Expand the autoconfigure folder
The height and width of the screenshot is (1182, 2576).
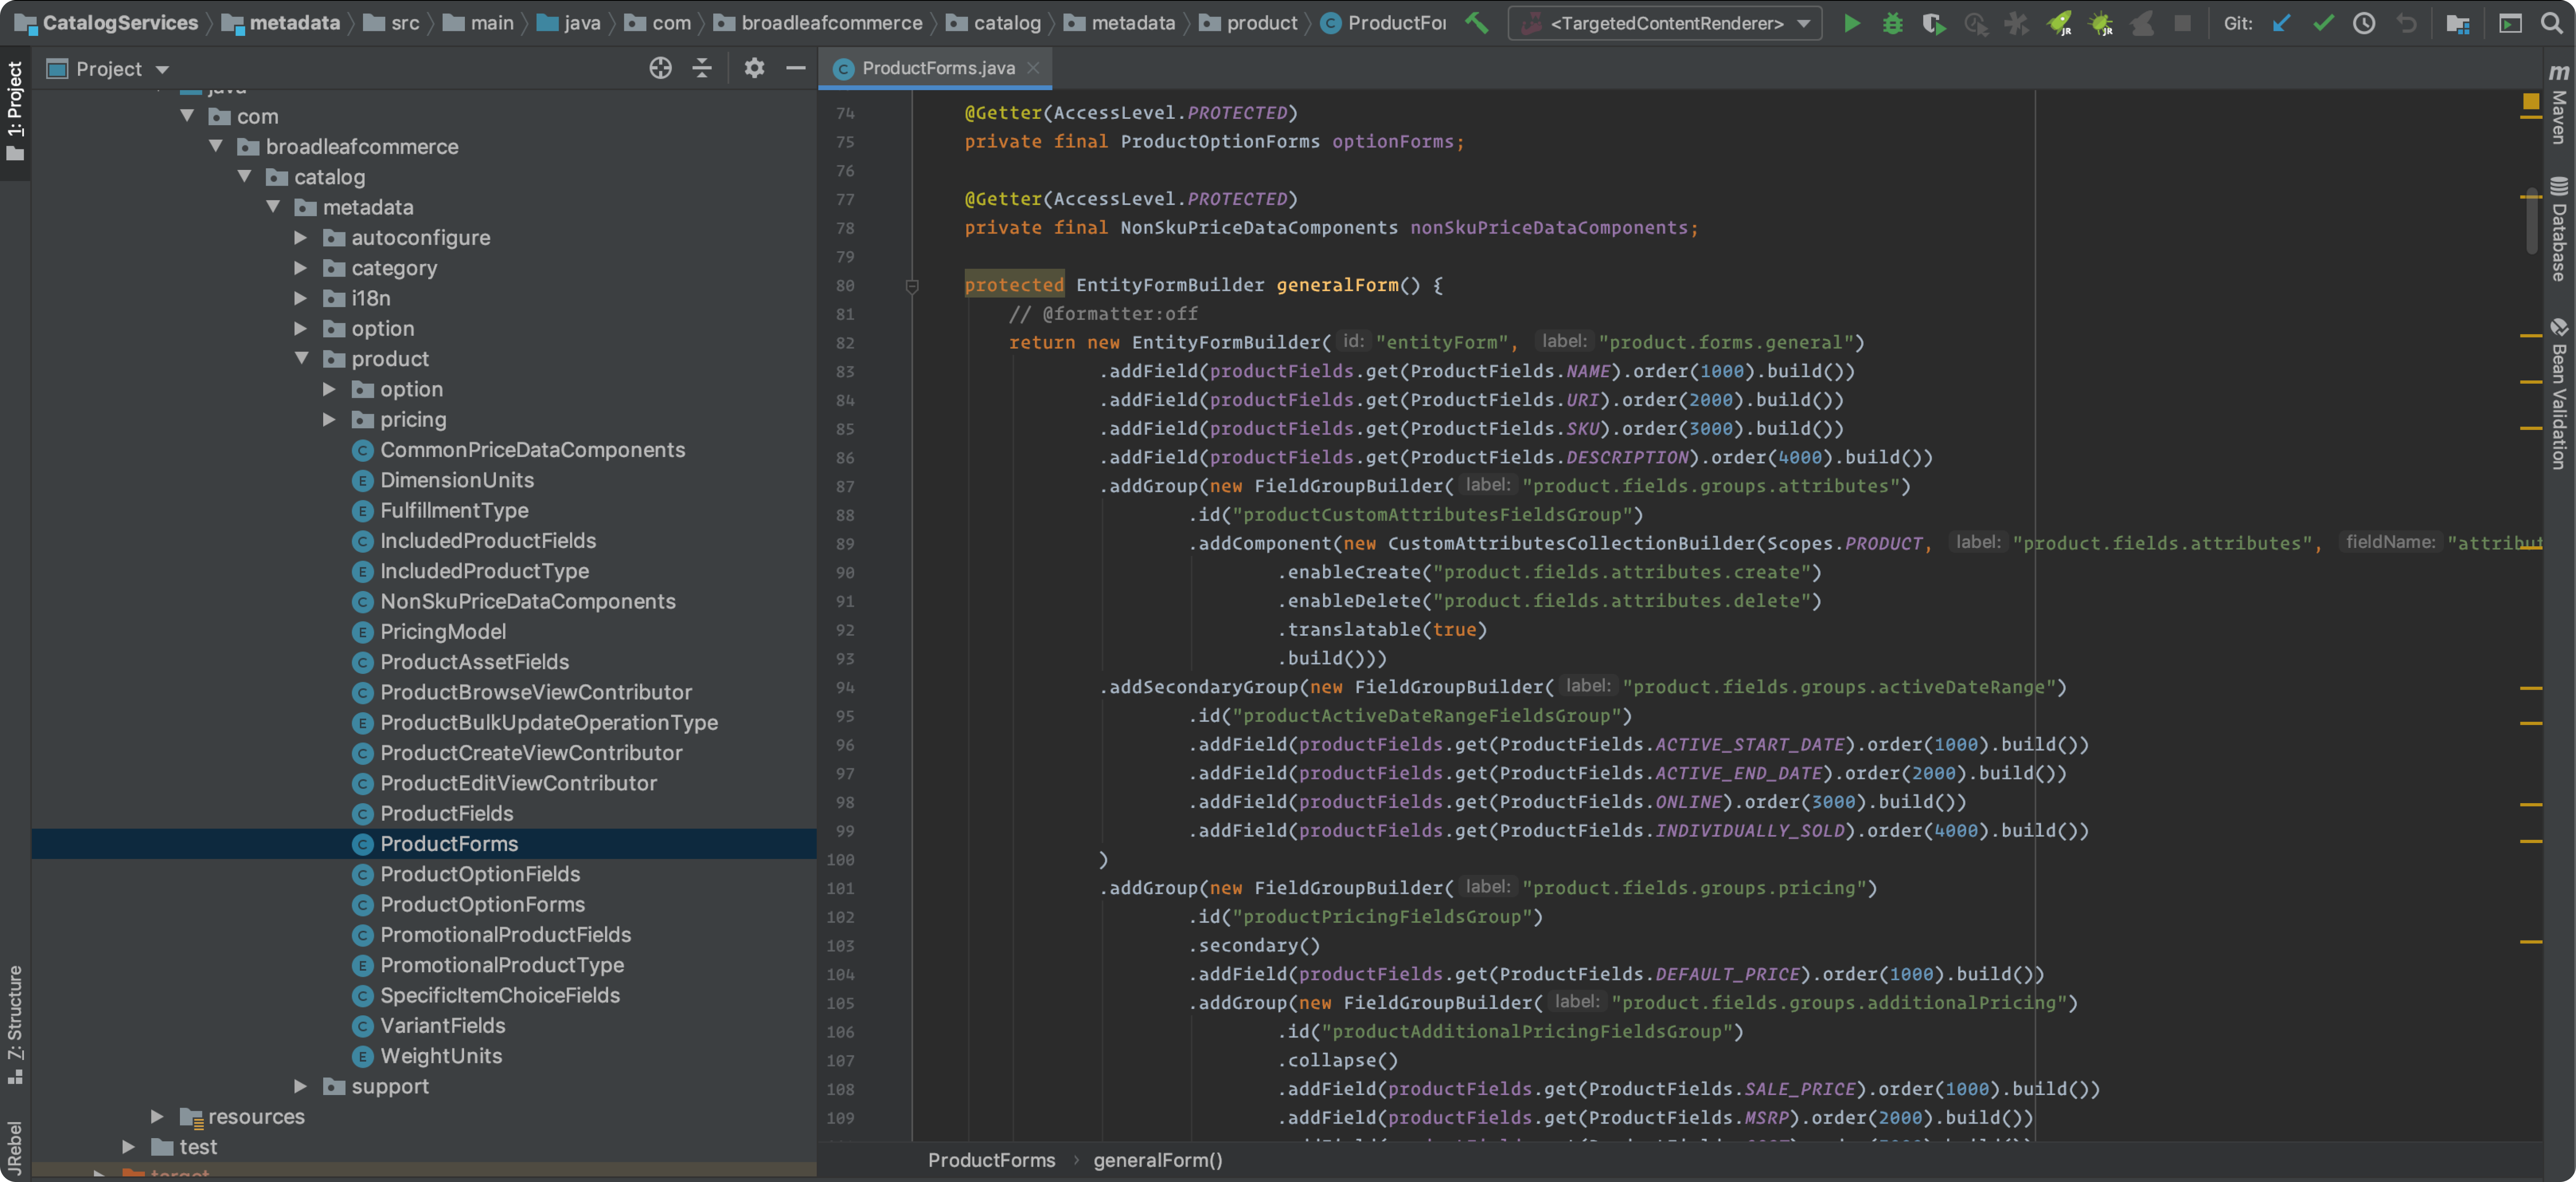[x=301, y=237]
